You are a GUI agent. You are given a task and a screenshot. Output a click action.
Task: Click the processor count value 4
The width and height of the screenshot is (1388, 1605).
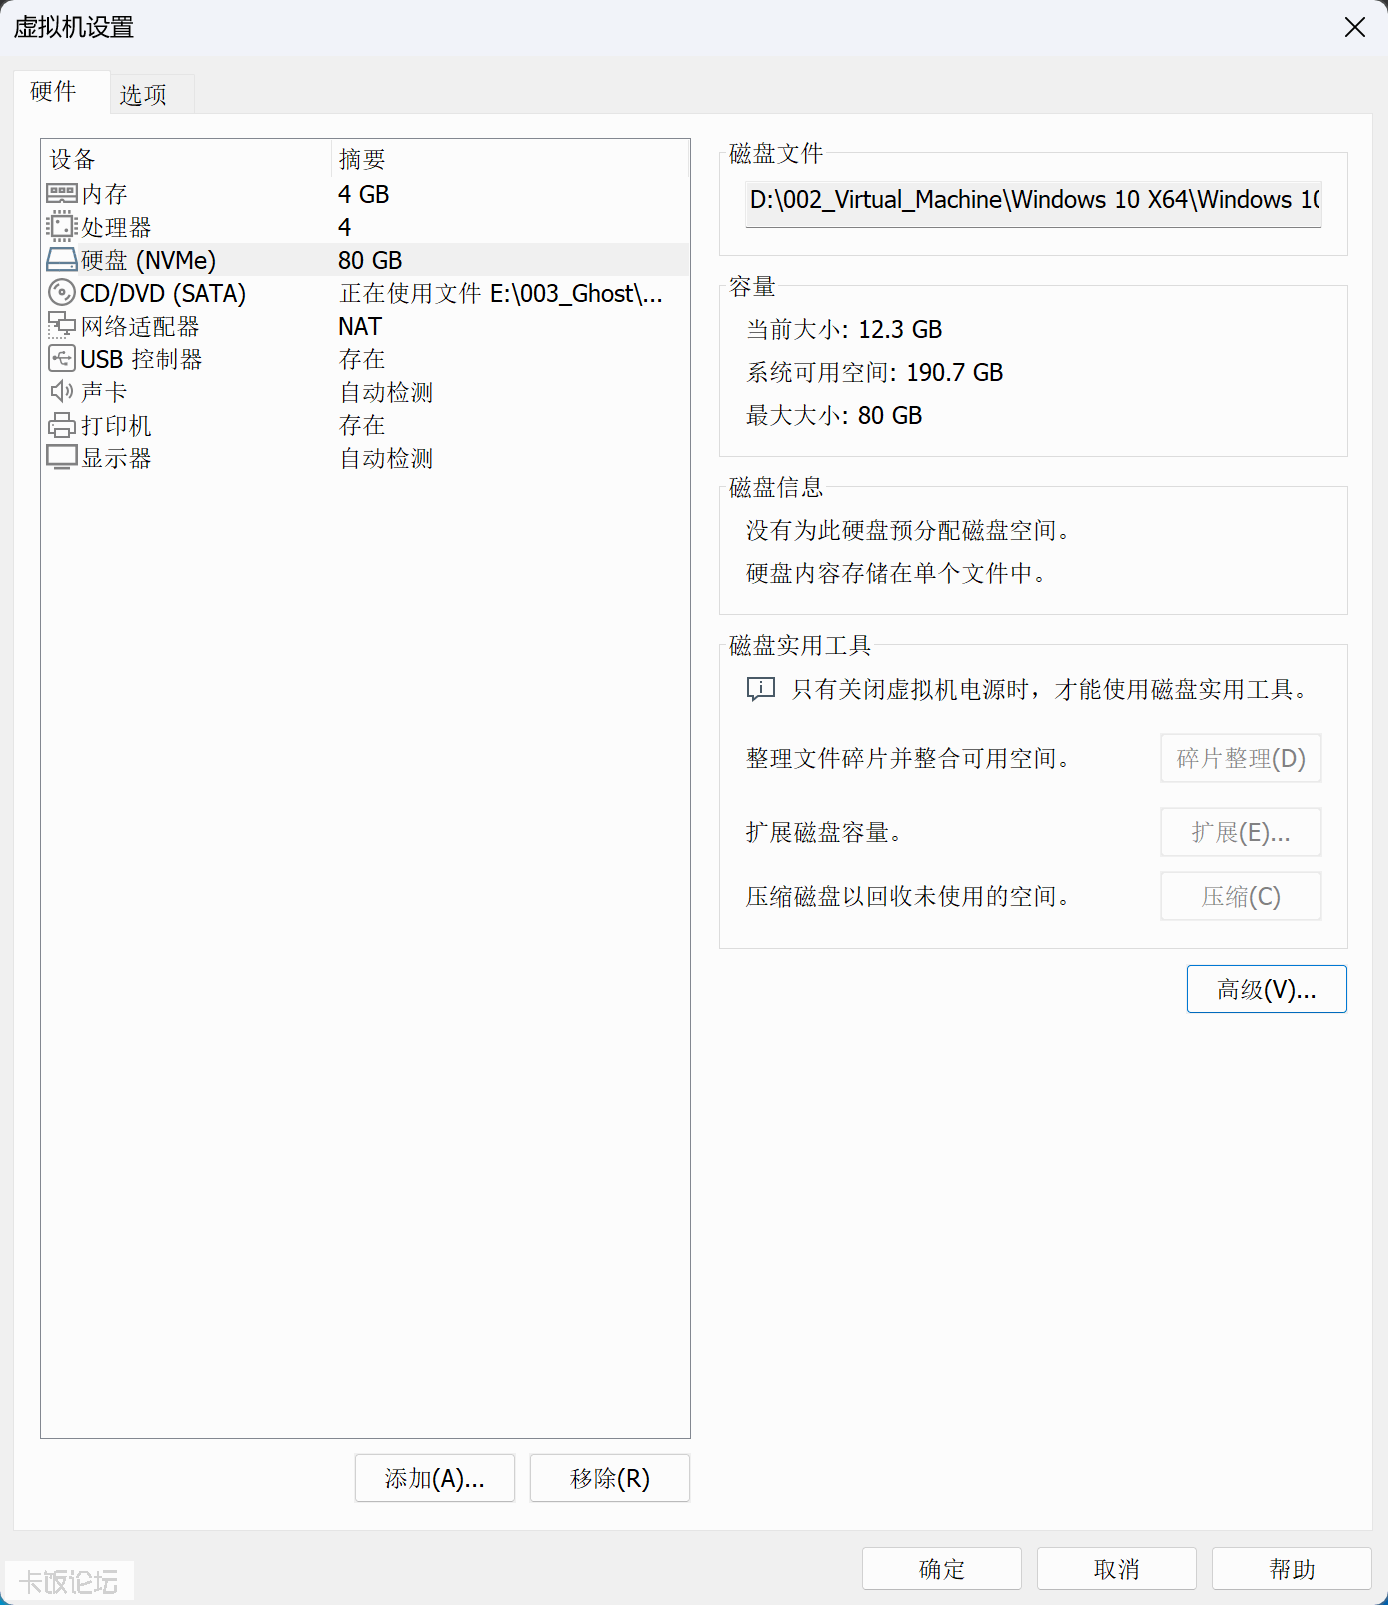tap(344, 227)
